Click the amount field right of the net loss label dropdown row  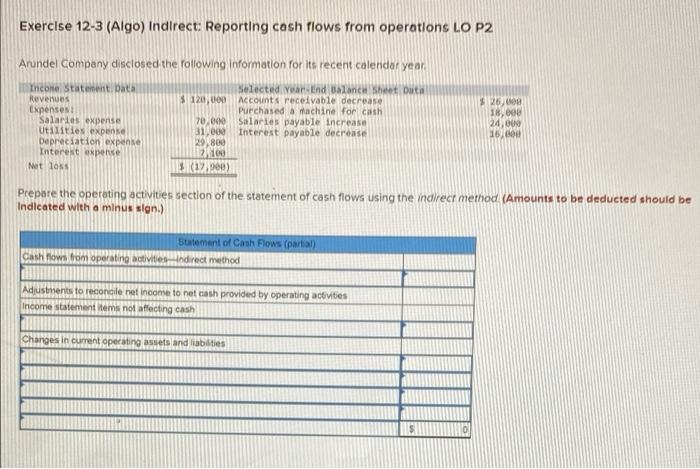pyautogui.click(x=438, y=278)
